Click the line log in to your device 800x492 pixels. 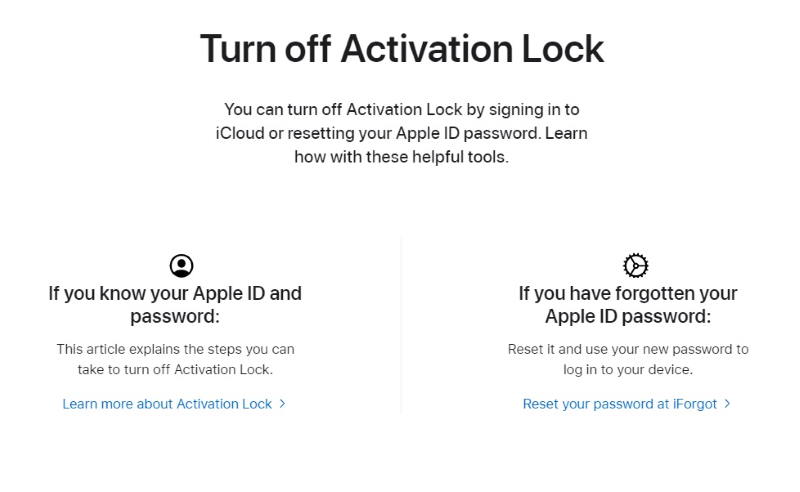[x=627, y=369]
